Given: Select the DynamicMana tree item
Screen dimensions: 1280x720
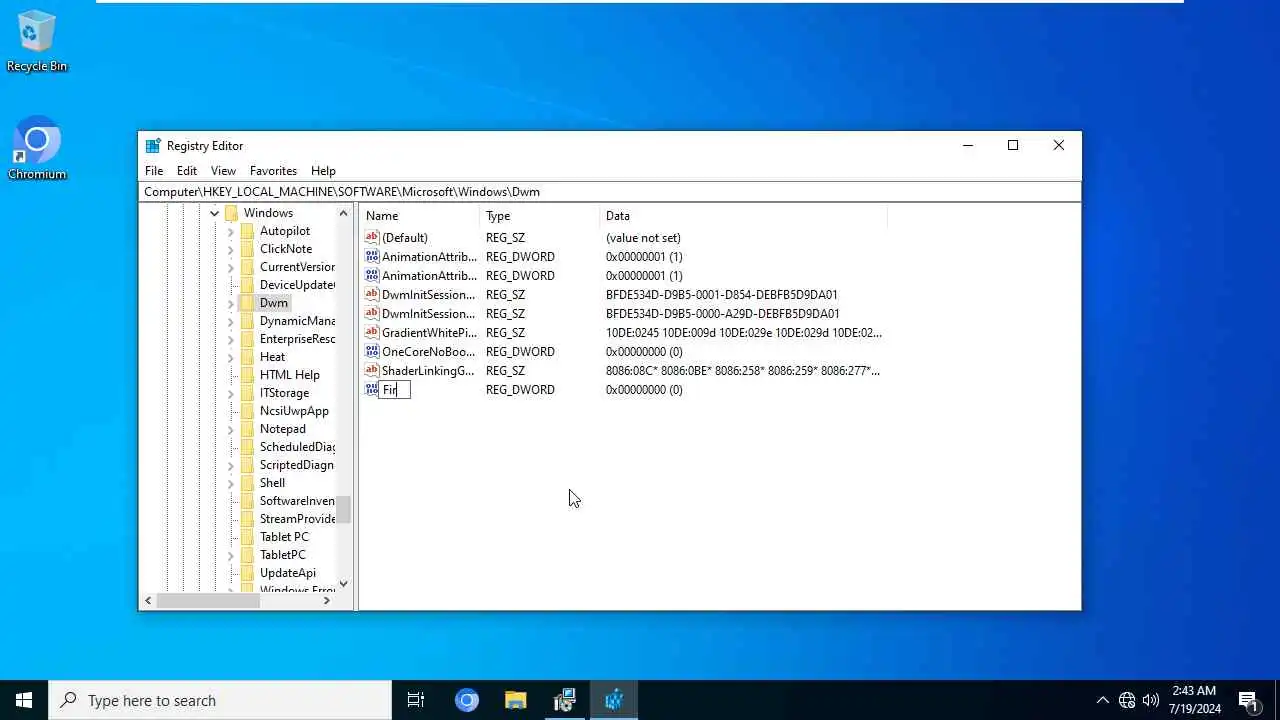Looking at the screenshot, I should pyautogui.click(x=297, y=321).
